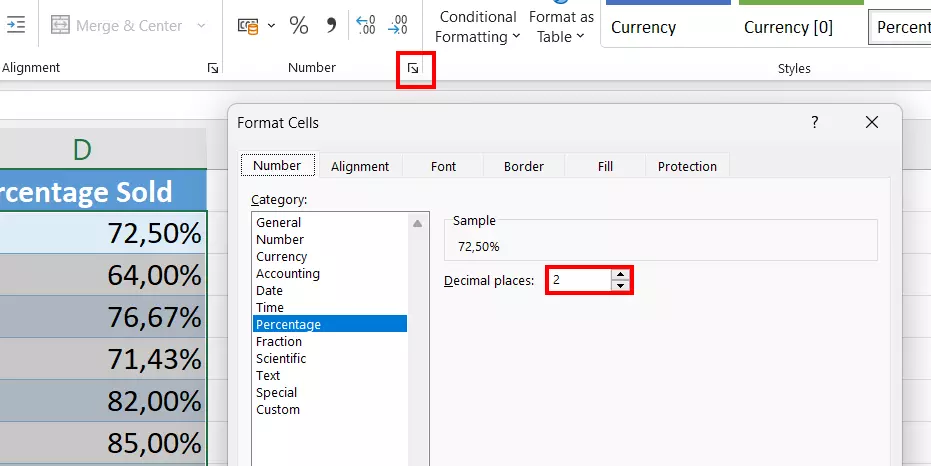Click the Increase Decimal icon

pyautogui.click(x=366, y=26)
